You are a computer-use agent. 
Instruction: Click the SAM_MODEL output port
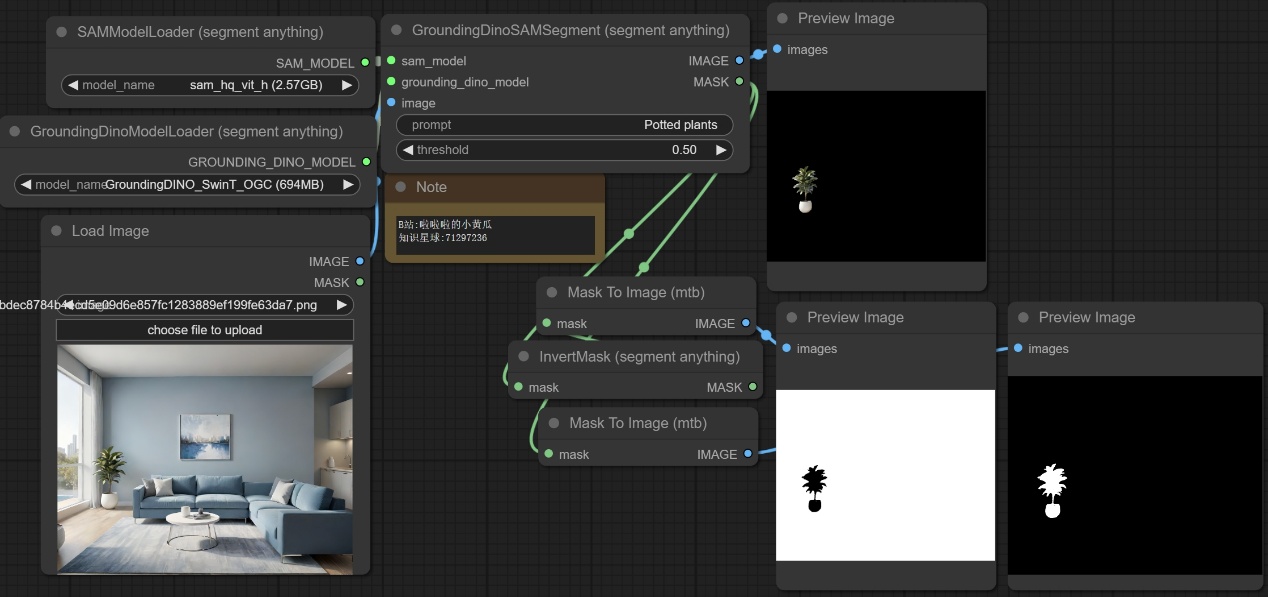[x=365, y=62]
